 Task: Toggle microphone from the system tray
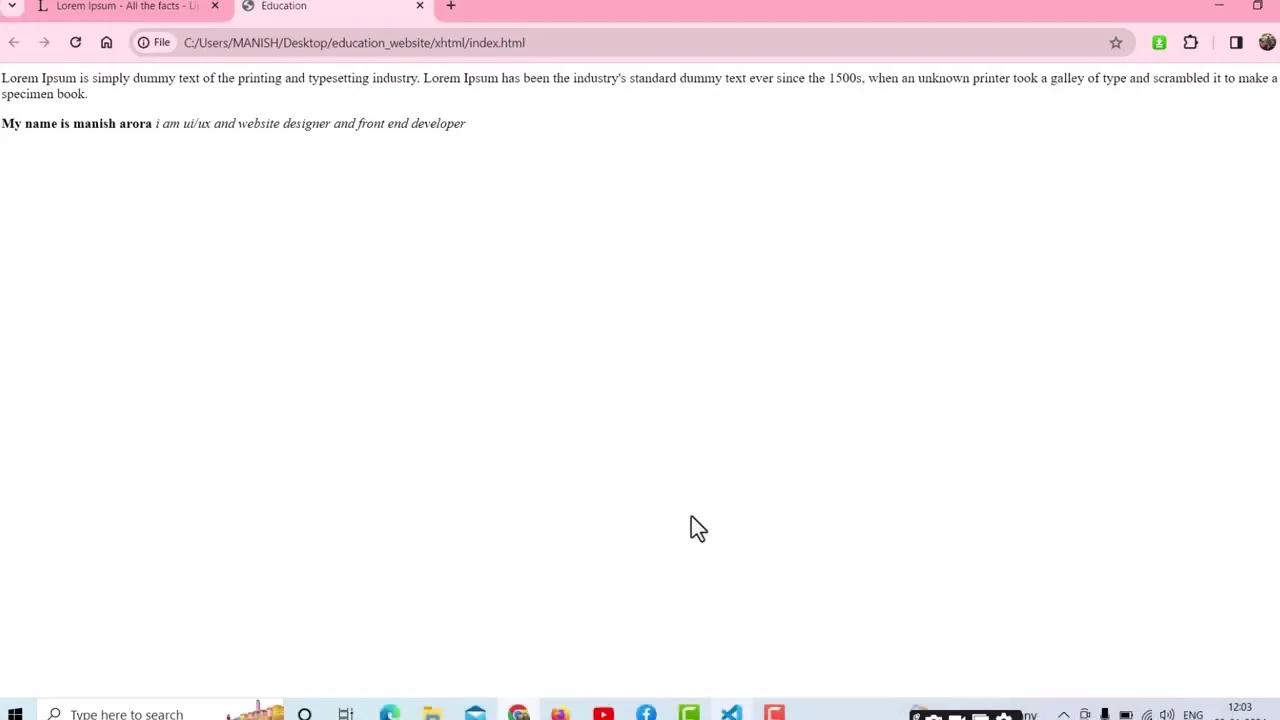coord(1105,714)
